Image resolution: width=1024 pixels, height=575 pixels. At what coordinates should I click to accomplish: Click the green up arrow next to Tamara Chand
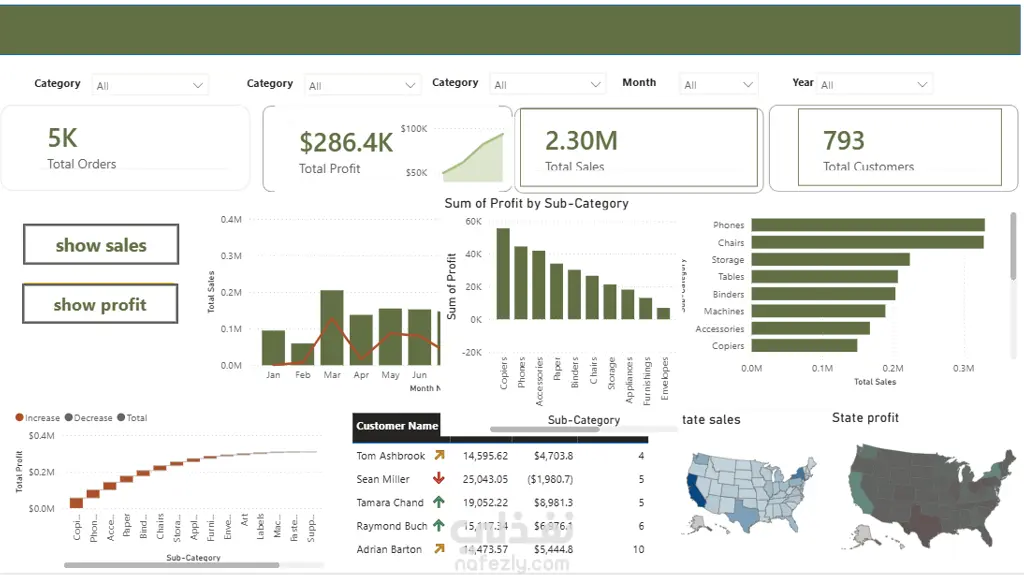click(439, 502)
